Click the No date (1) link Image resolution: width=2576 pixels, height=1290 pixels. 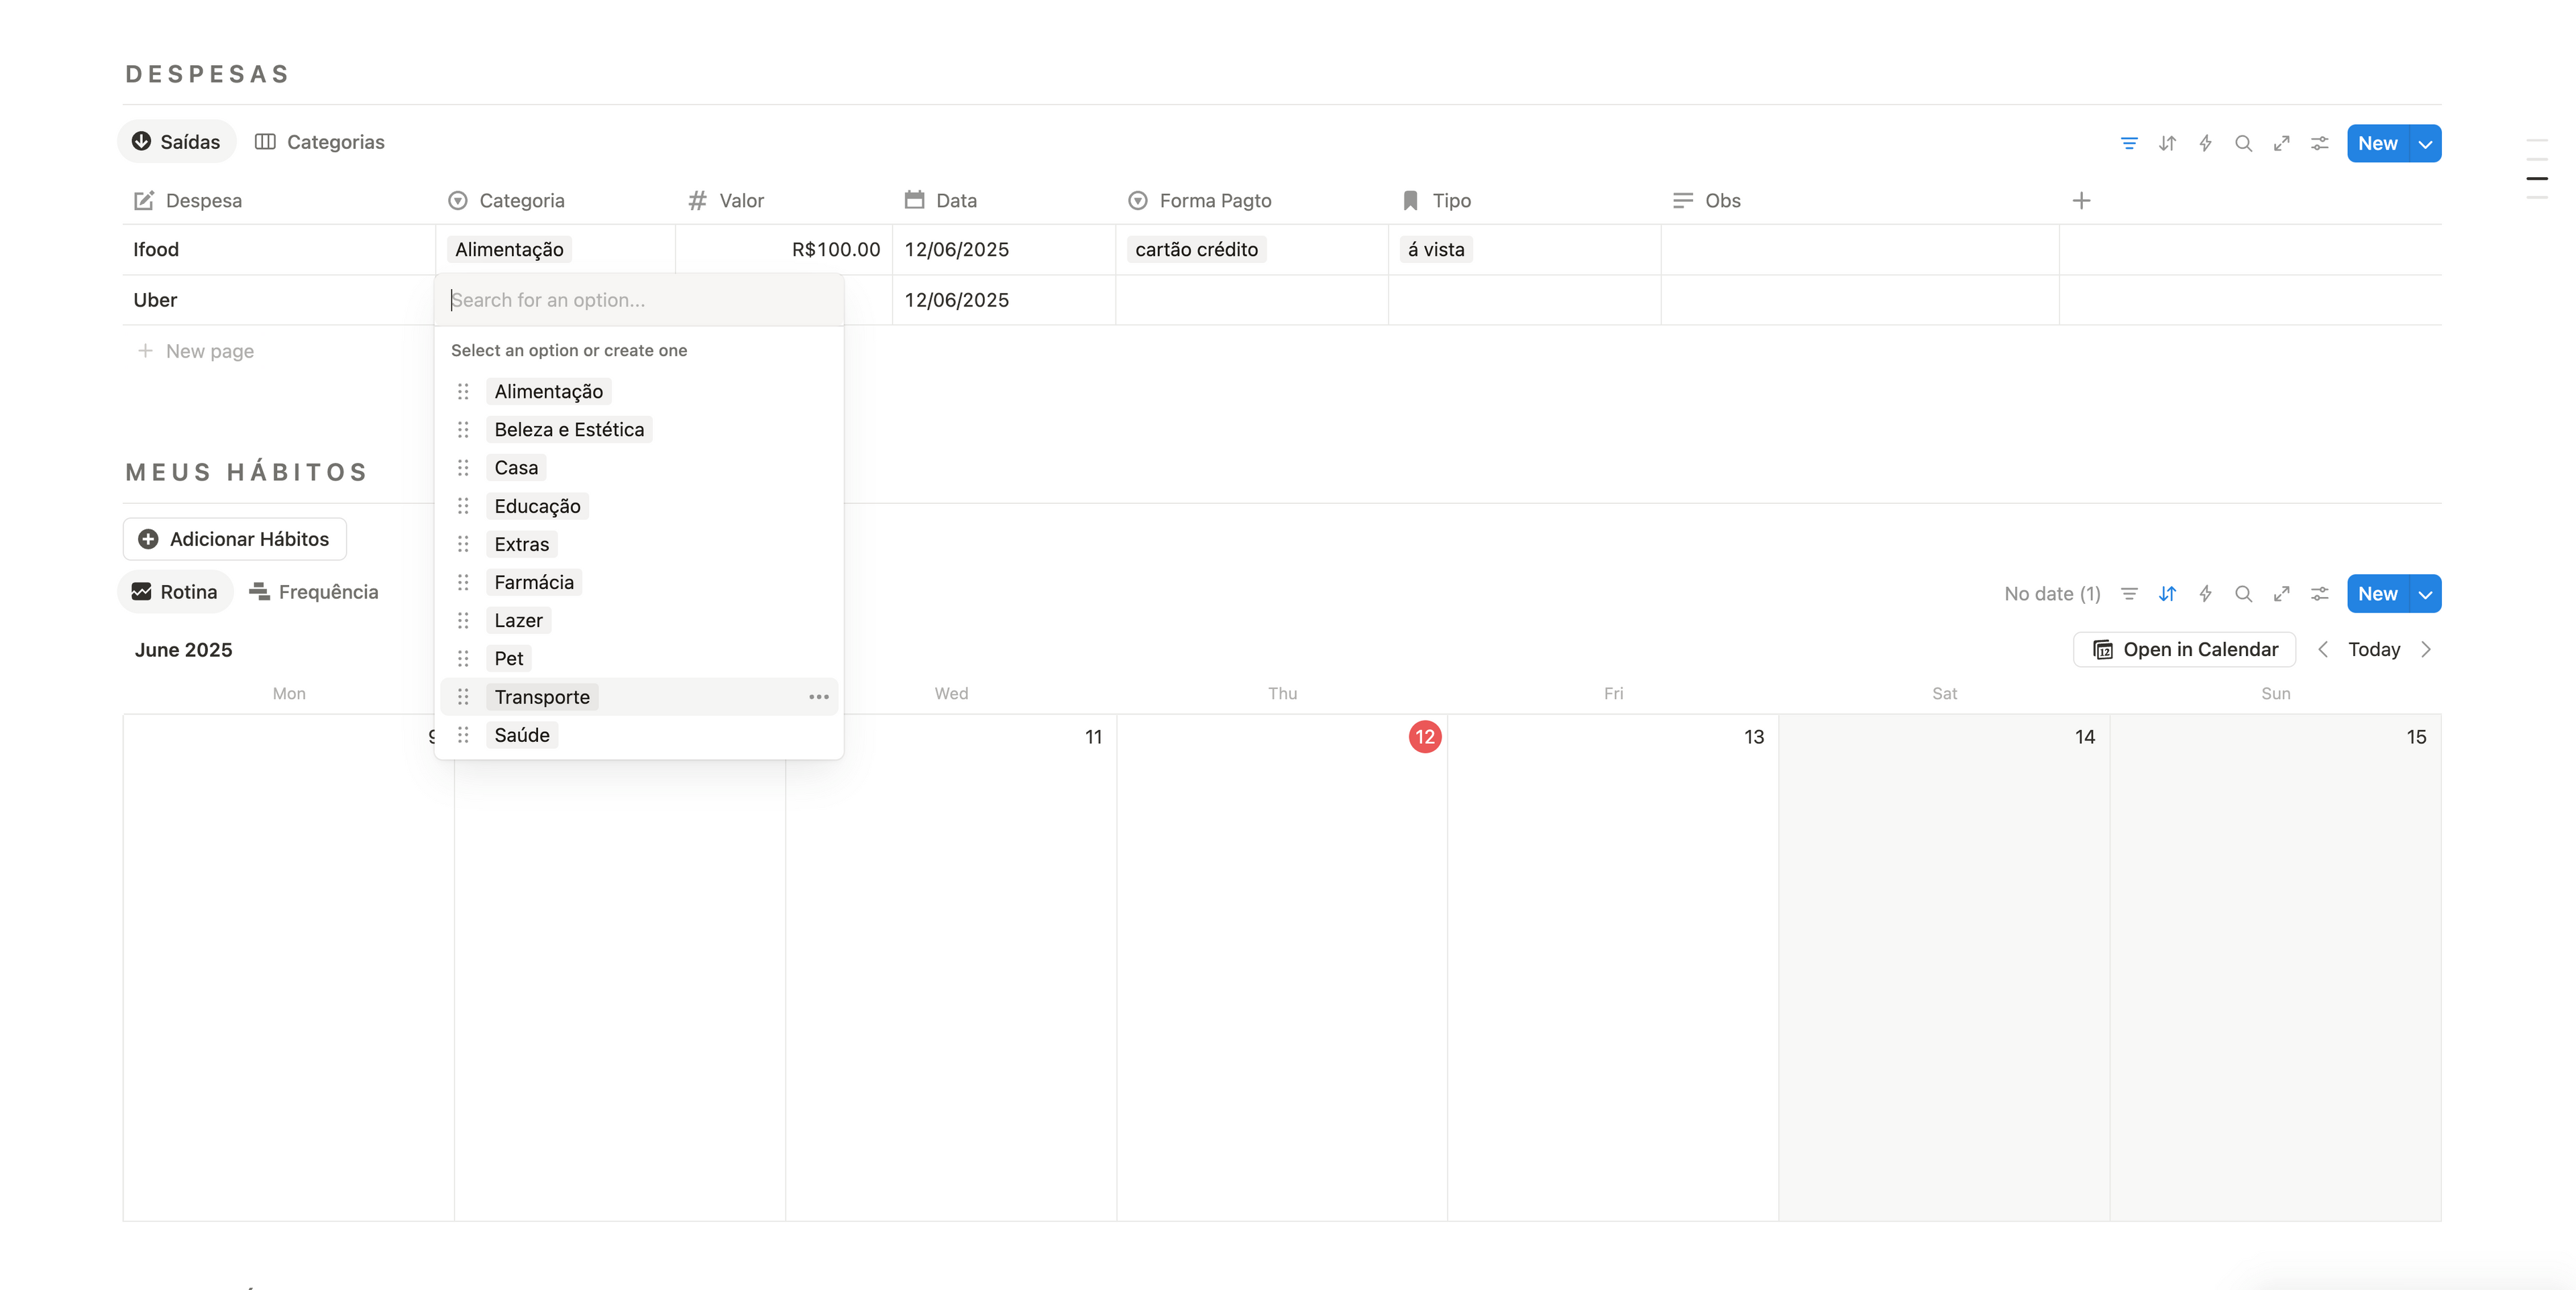tap(2052, 594)
